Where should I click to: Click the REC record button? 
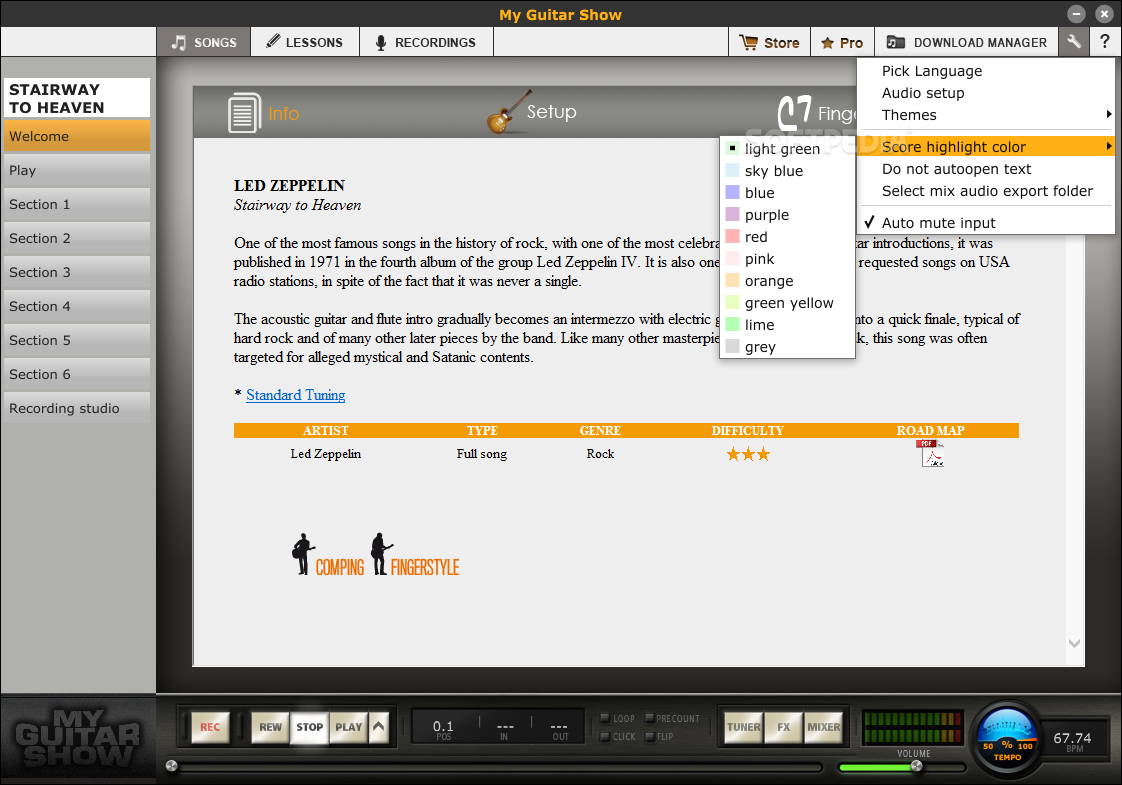210,727
